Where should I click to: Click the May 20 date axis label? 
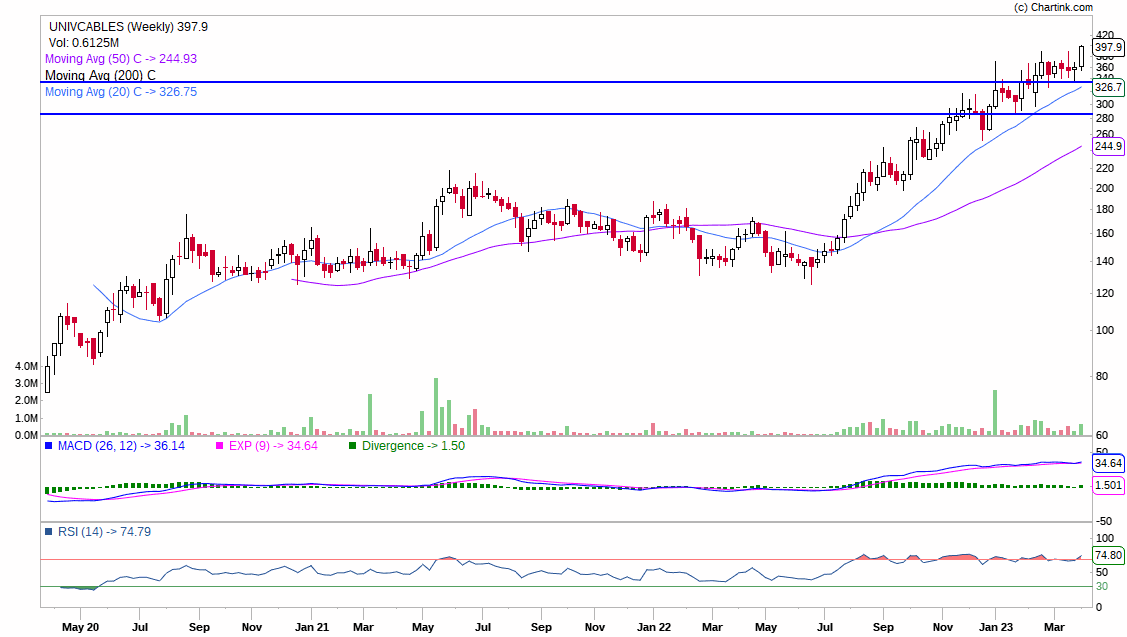coord(80,627)
